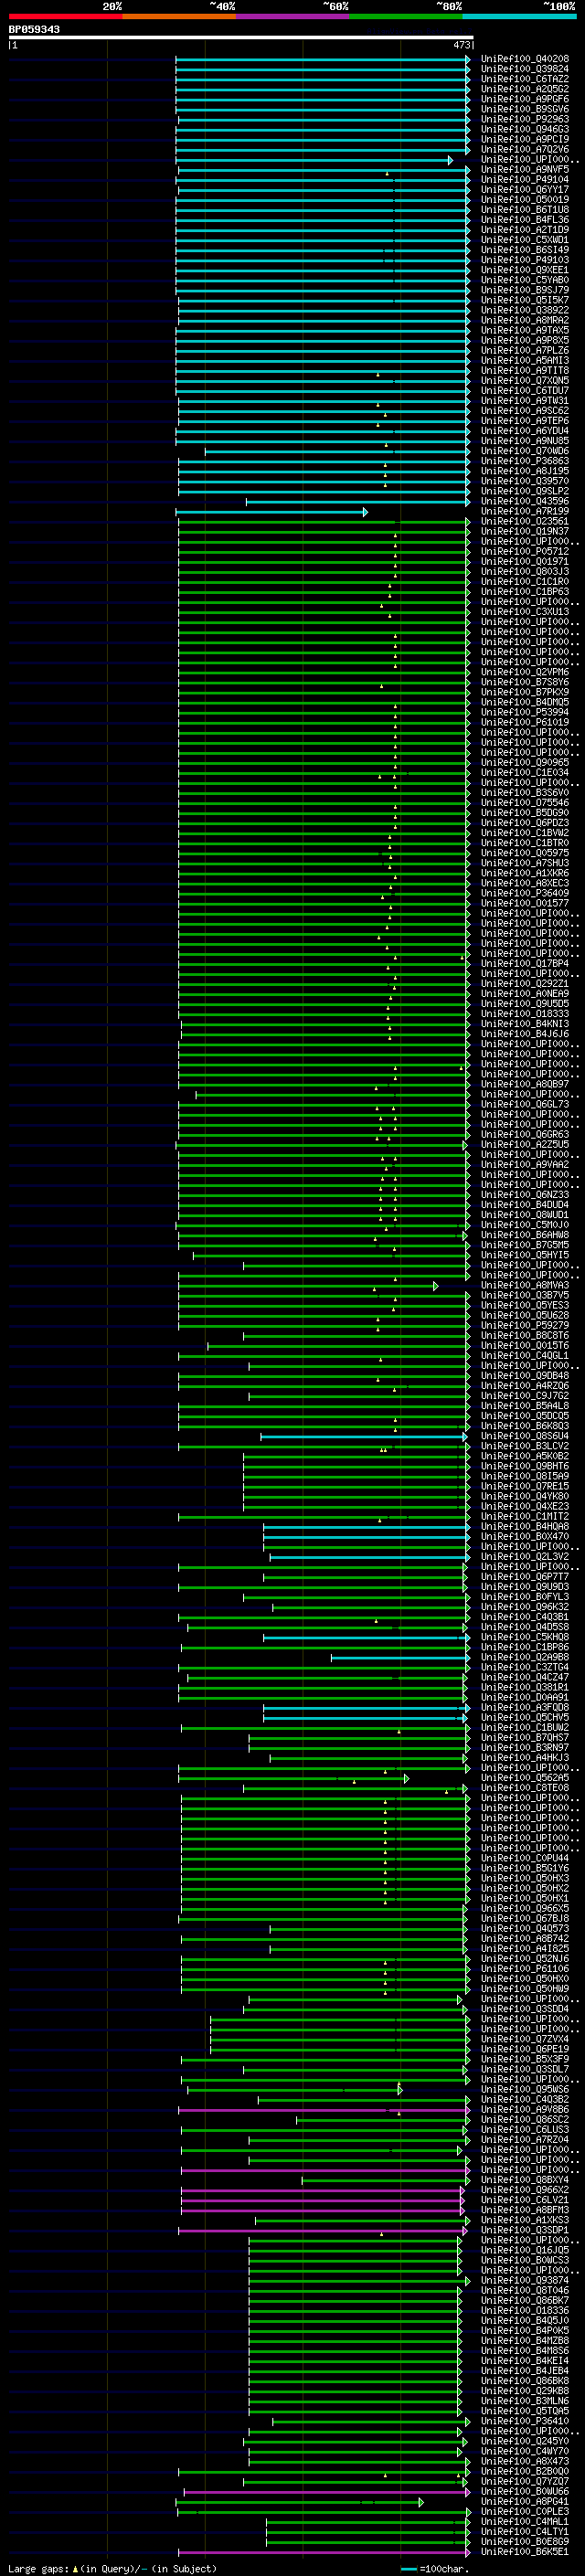
Task: Select hit UniRef100_Q6VY17
Action: (x=525, y=190)
